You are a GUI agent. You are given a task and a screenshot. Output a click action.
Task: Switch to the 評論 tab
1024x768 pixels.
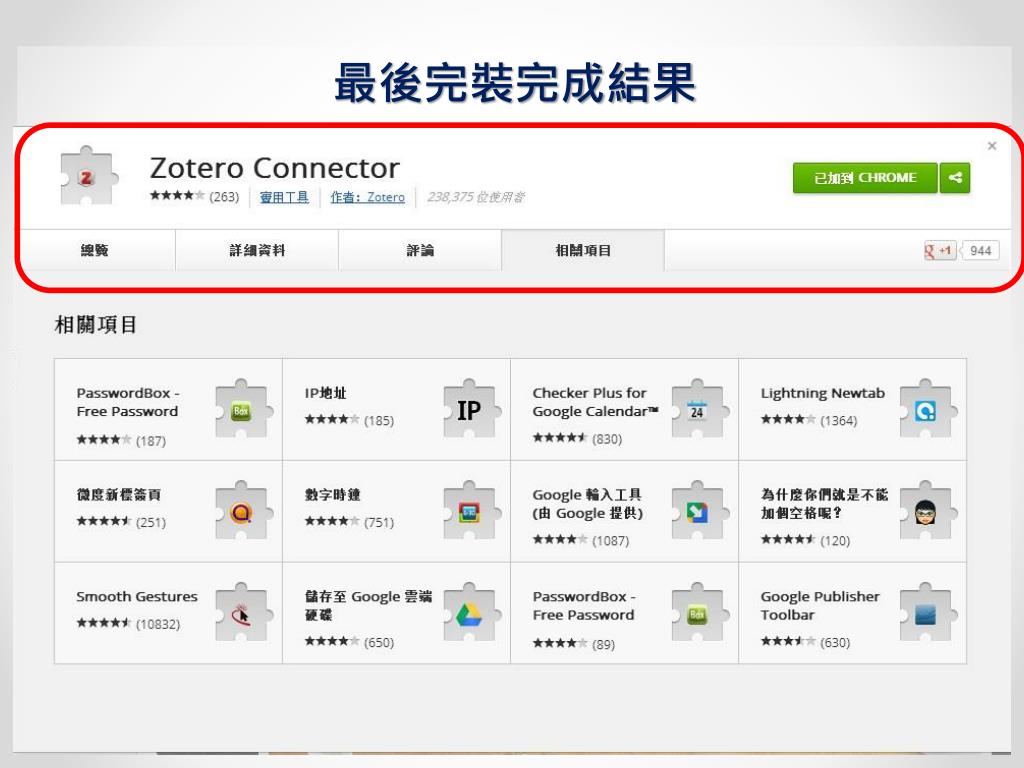(420, 250)
